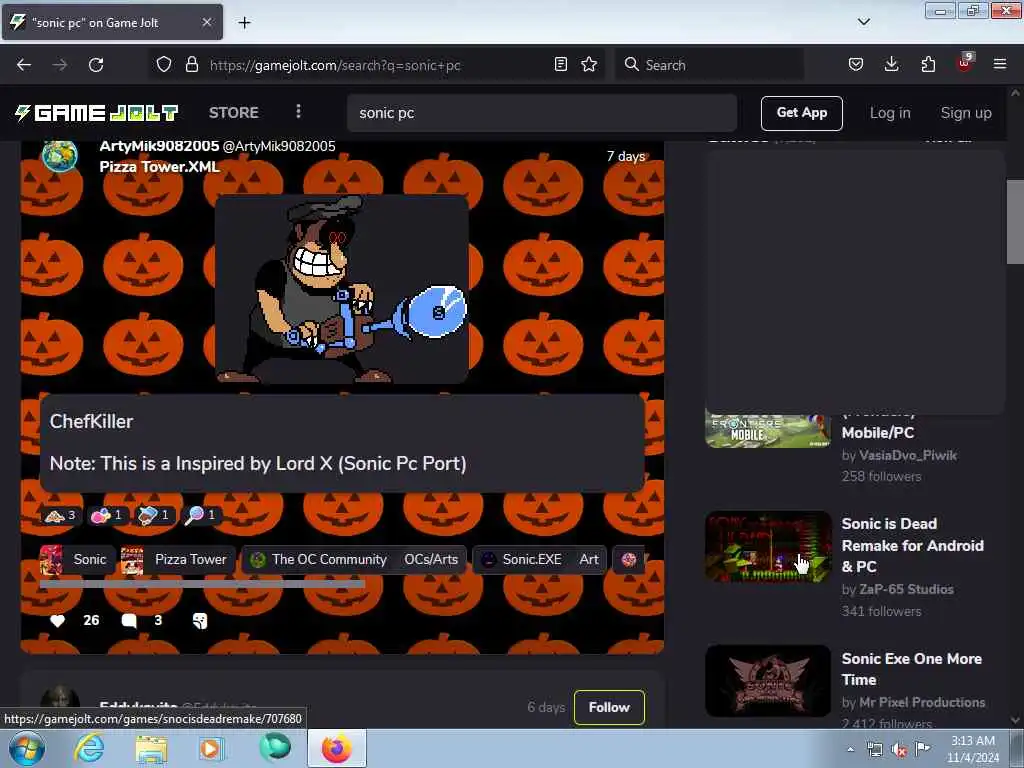The height and width of the screenshot is (768, 1024).
Task: Close the "sonic pc" on Game Jolt tab
Action: tap(207, 22)
